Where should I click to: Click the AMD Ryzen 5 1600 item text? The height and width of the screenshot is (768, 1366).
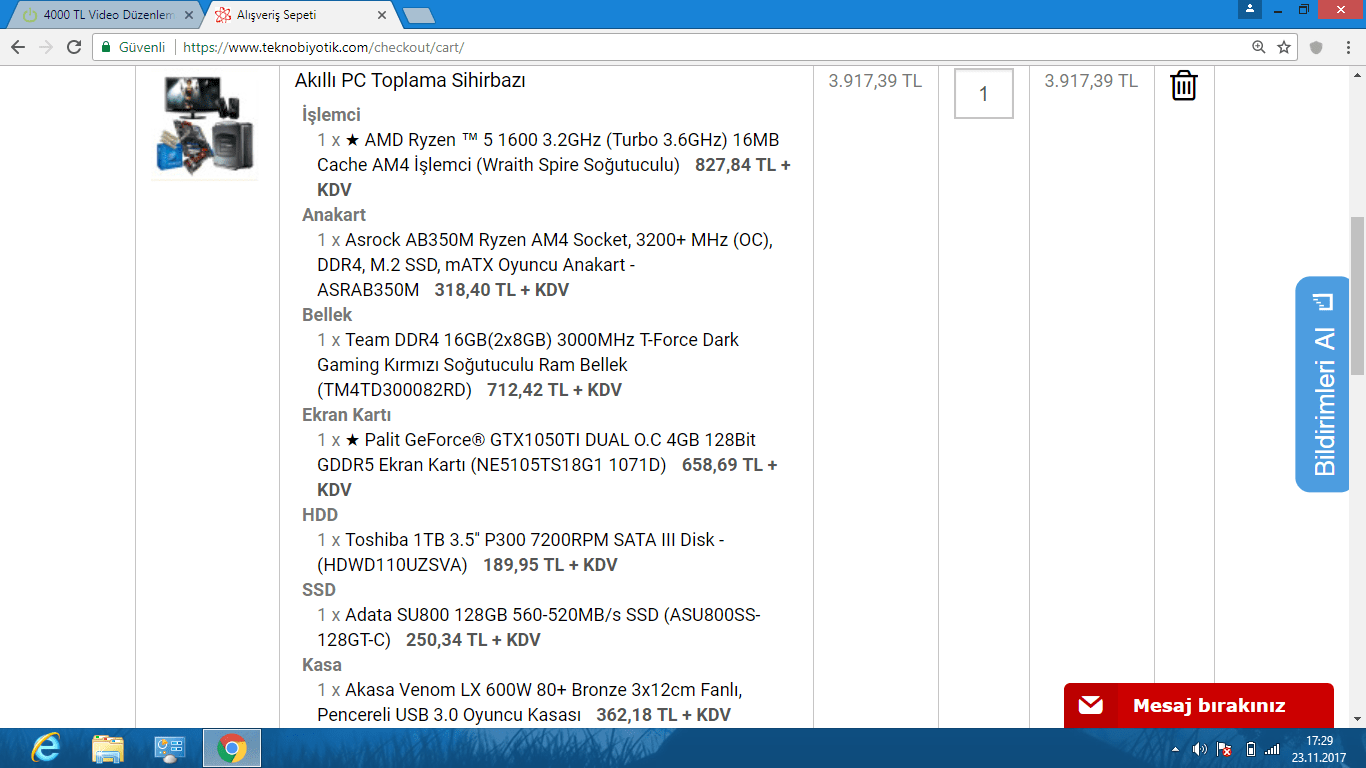tap(548, 152)
